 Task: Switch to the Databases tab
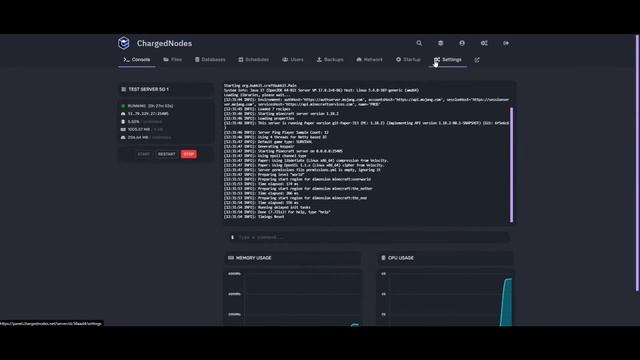pos(210,60)
